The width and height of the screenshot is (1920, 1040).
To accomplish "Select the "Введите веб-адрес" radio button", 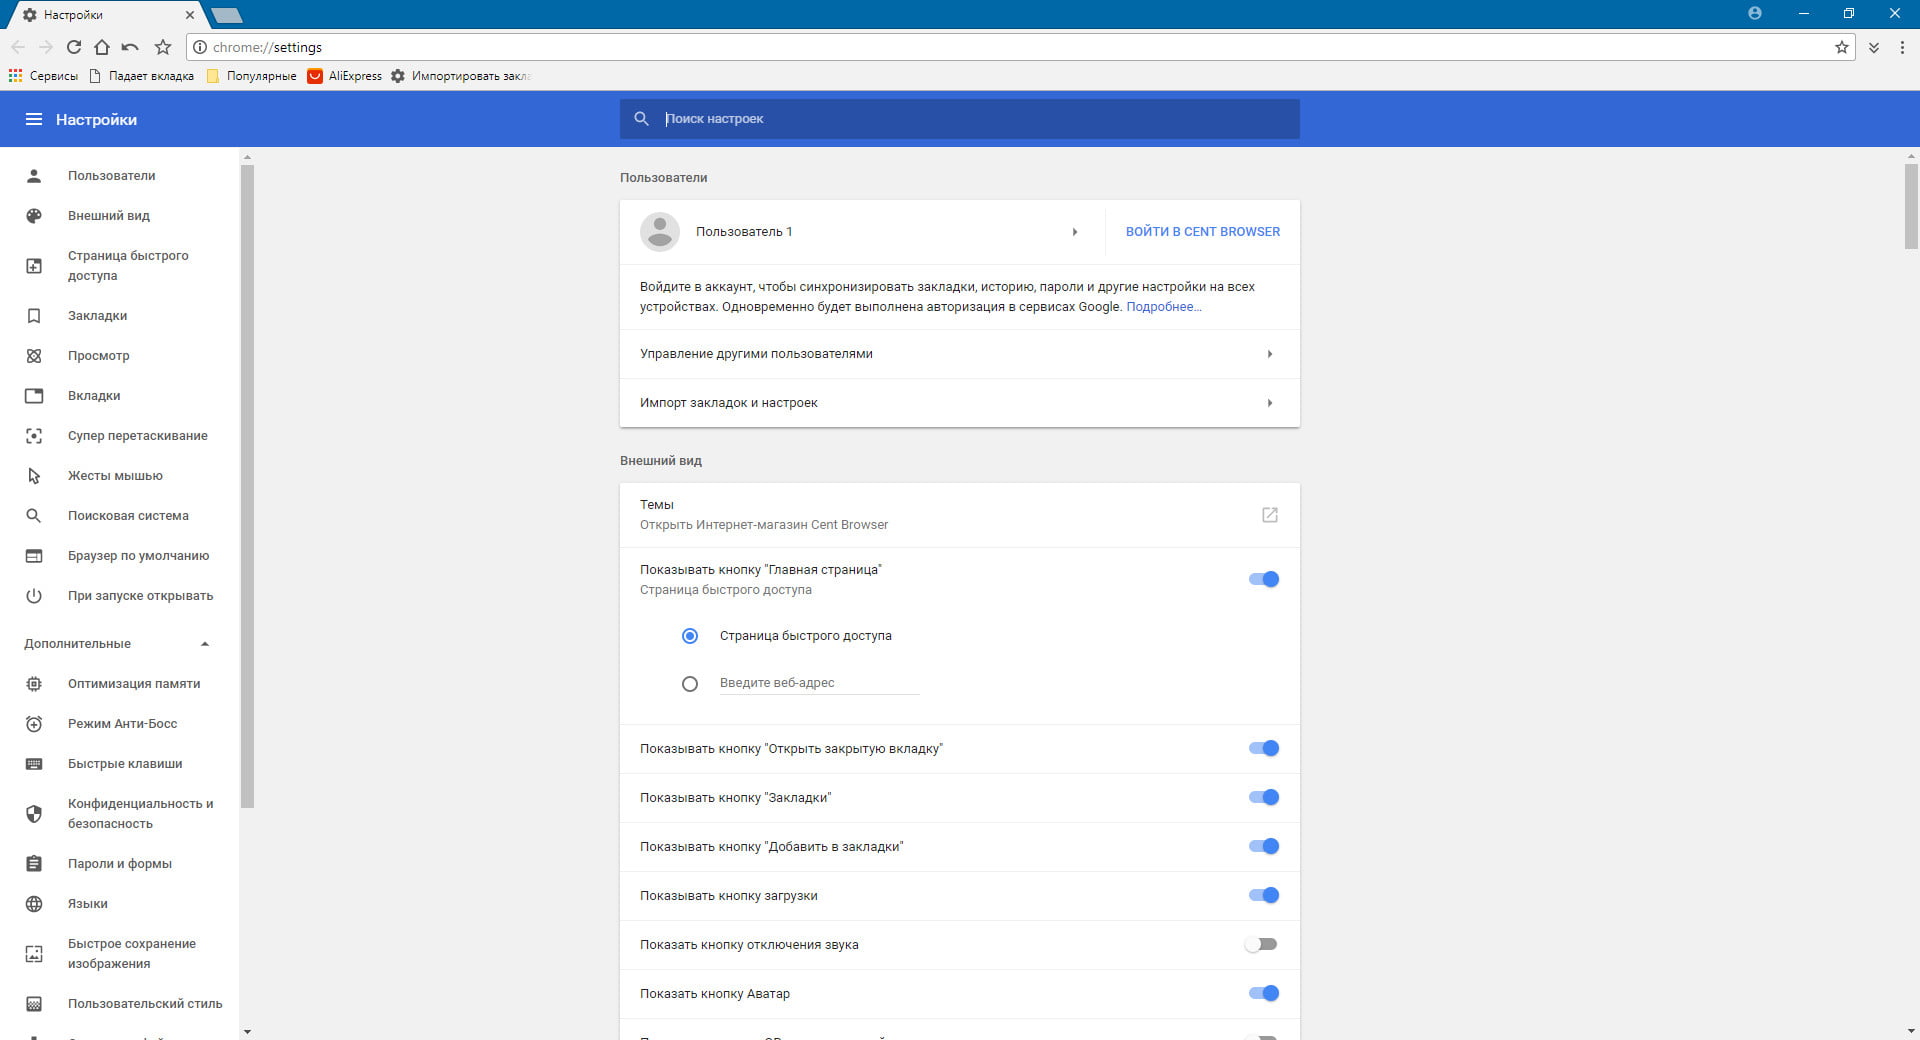I will pyautogui.click(x=689, y=684).
